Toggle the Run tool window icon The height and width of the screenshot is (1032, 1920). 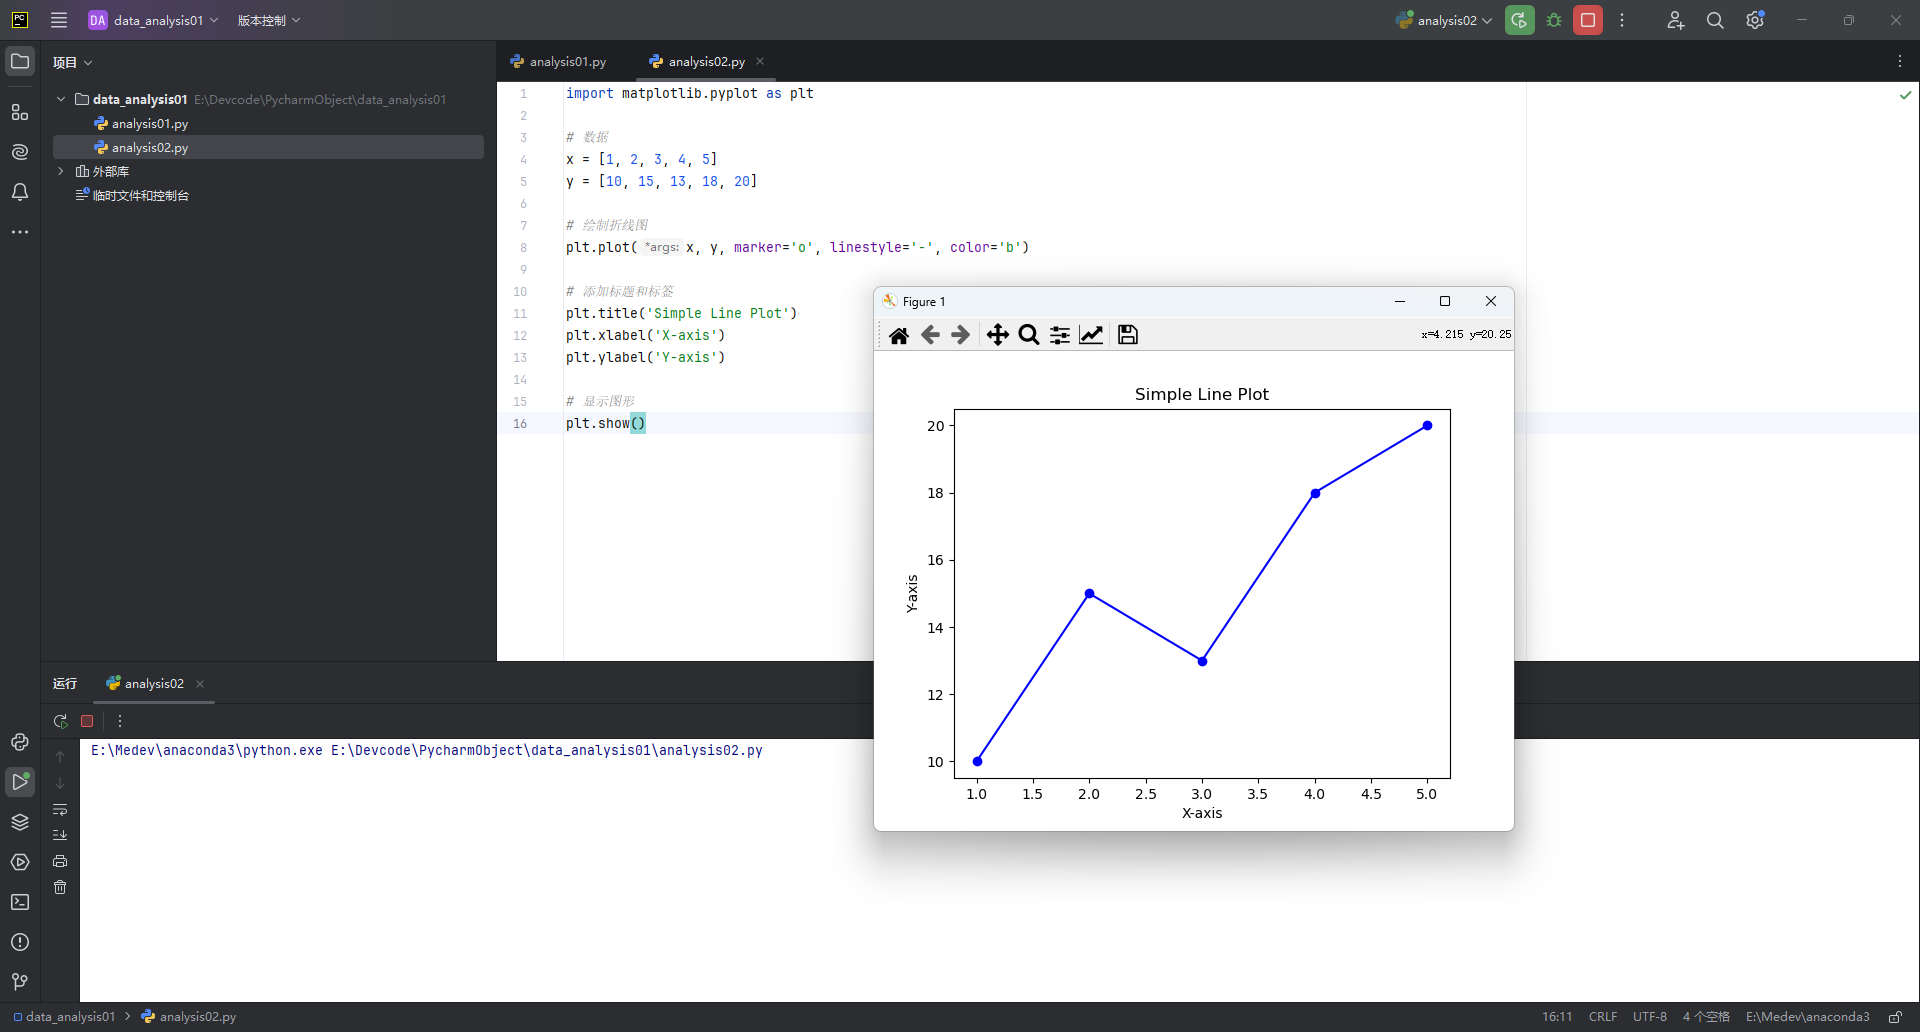click(20, 782)
